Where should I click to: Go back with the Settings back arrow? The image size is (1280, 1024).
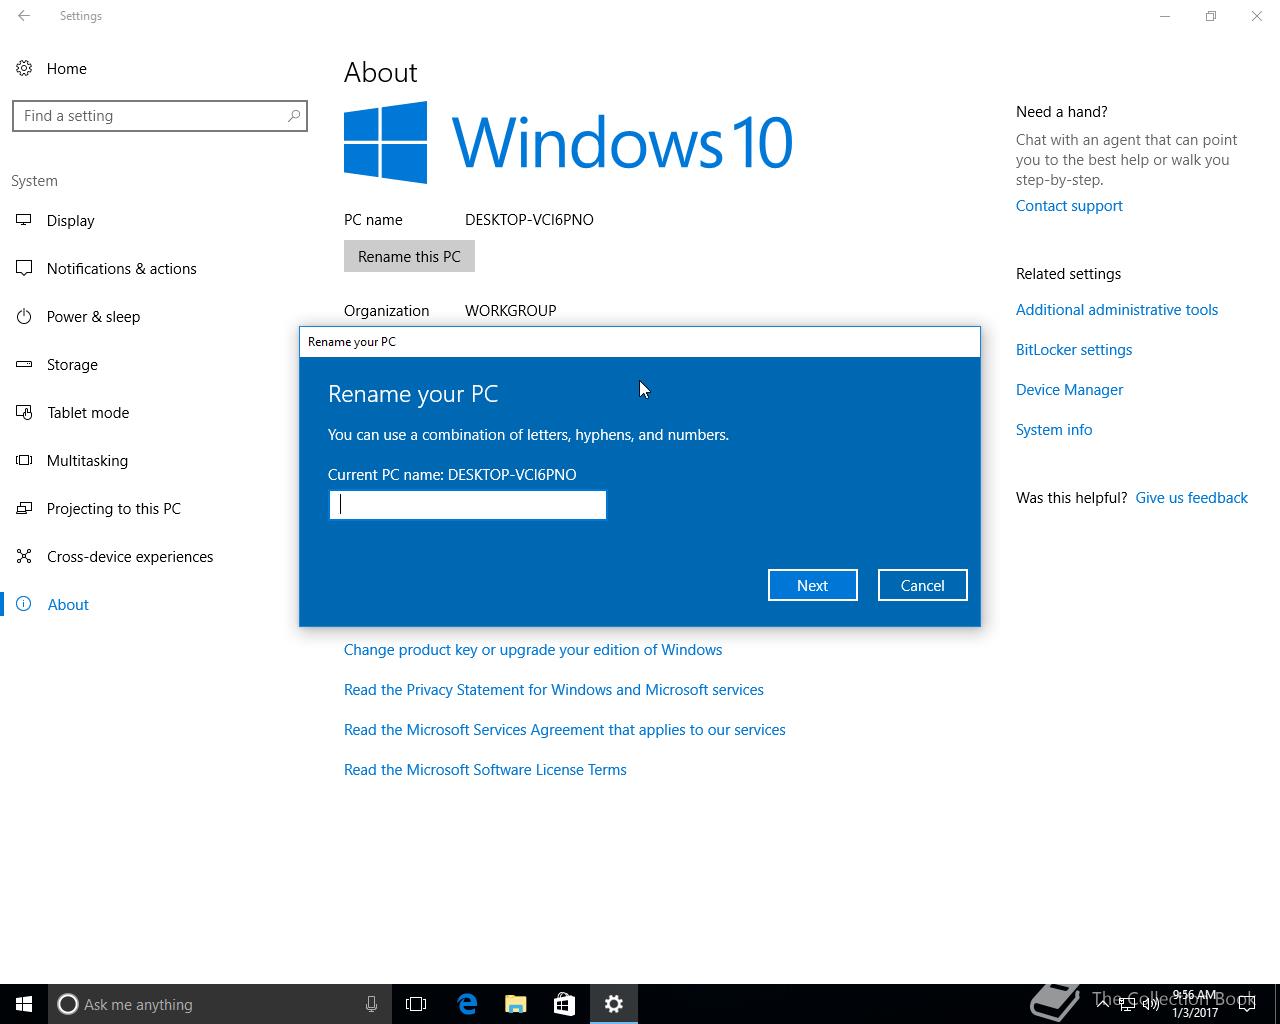(24, 16)
